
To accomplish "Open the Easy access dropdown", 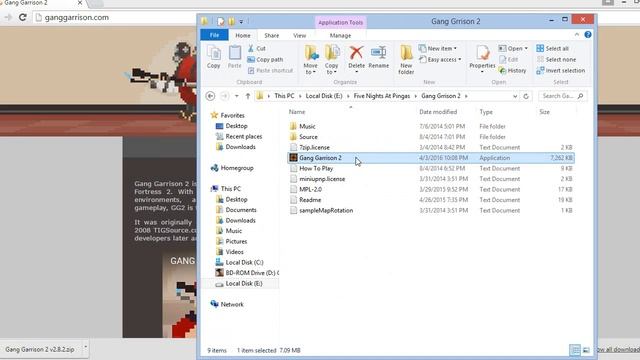I will (440, 59).
